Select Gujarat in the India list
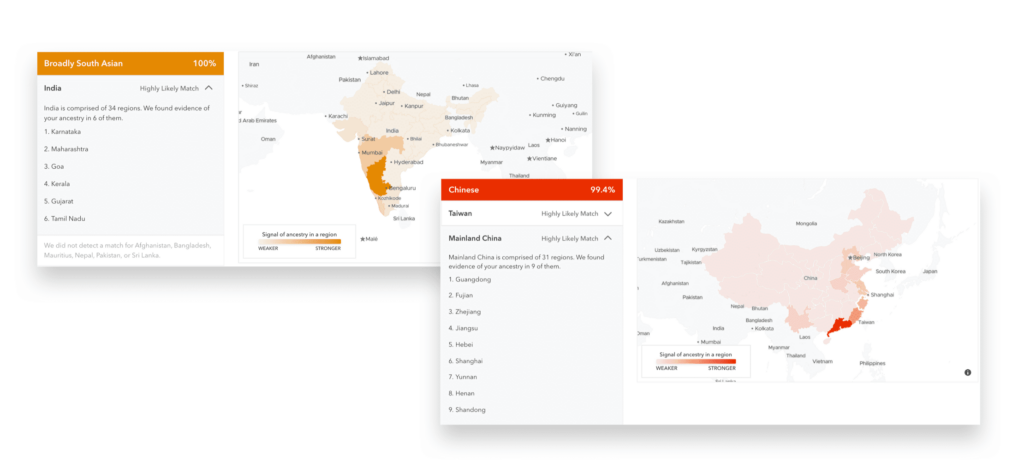1024x473 pixels. [58, 201]
